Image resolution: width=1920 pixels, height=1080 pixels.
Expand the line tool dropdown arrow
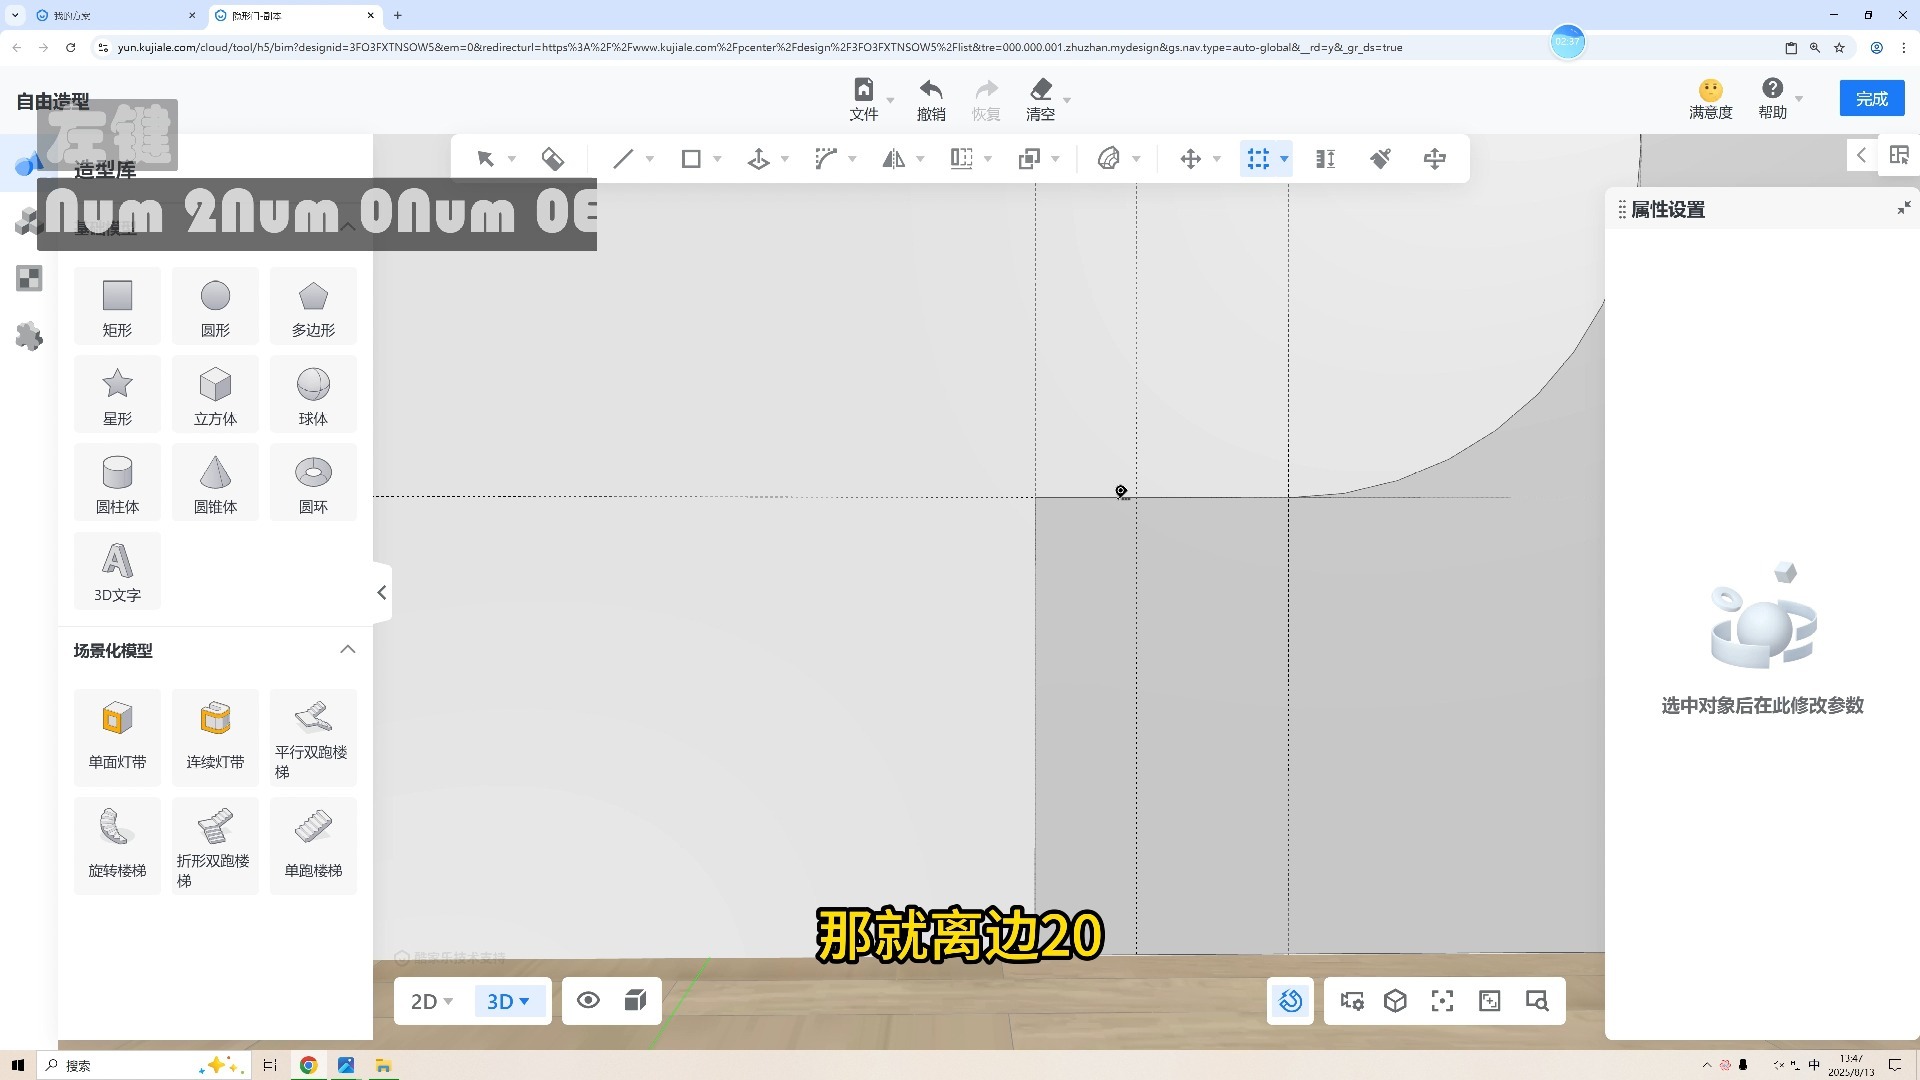[650, 159]
